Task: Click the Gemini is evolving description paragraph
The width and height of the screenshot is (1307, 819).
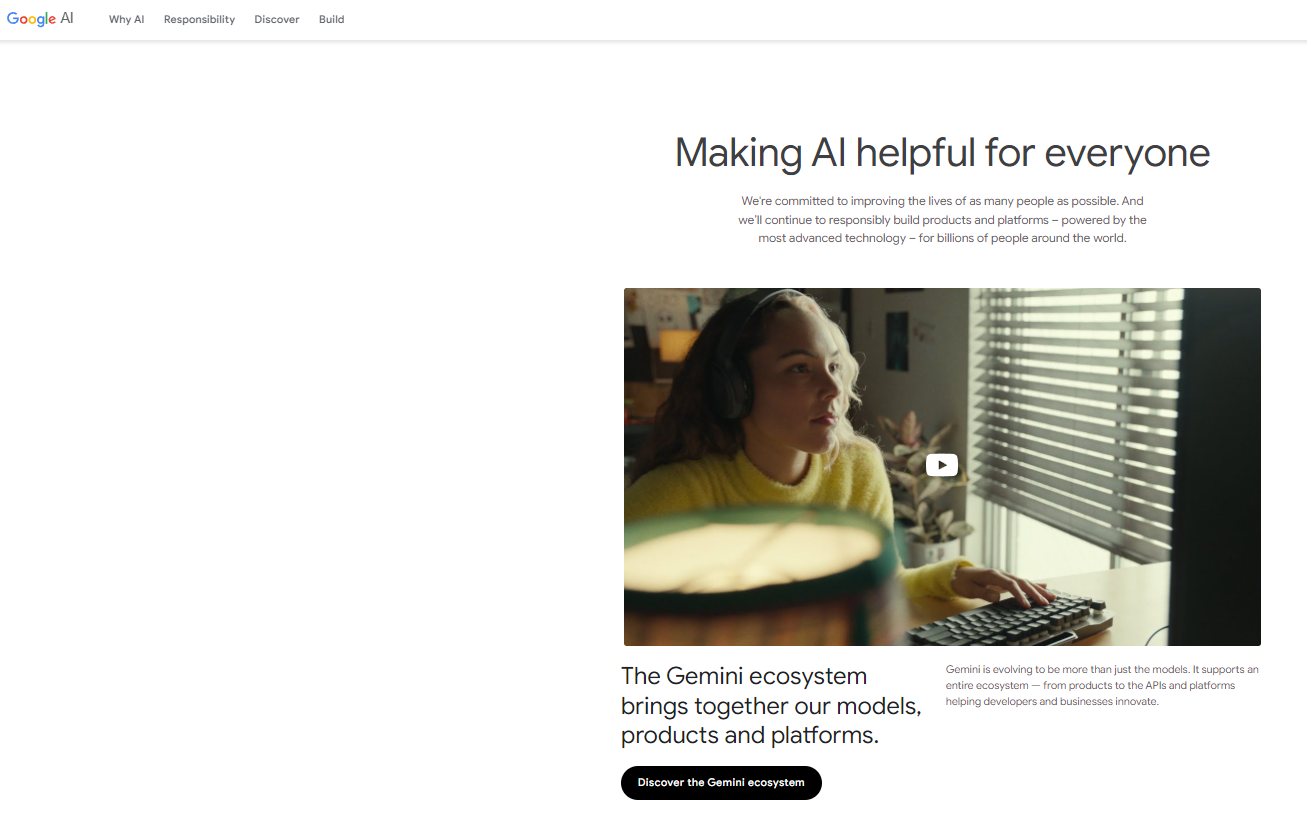Action: pyautogui.click(x=1102, y=685)
